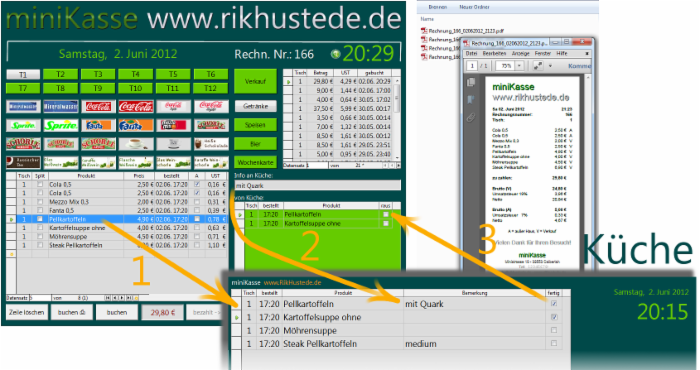Select table T5

coord(173,74)
